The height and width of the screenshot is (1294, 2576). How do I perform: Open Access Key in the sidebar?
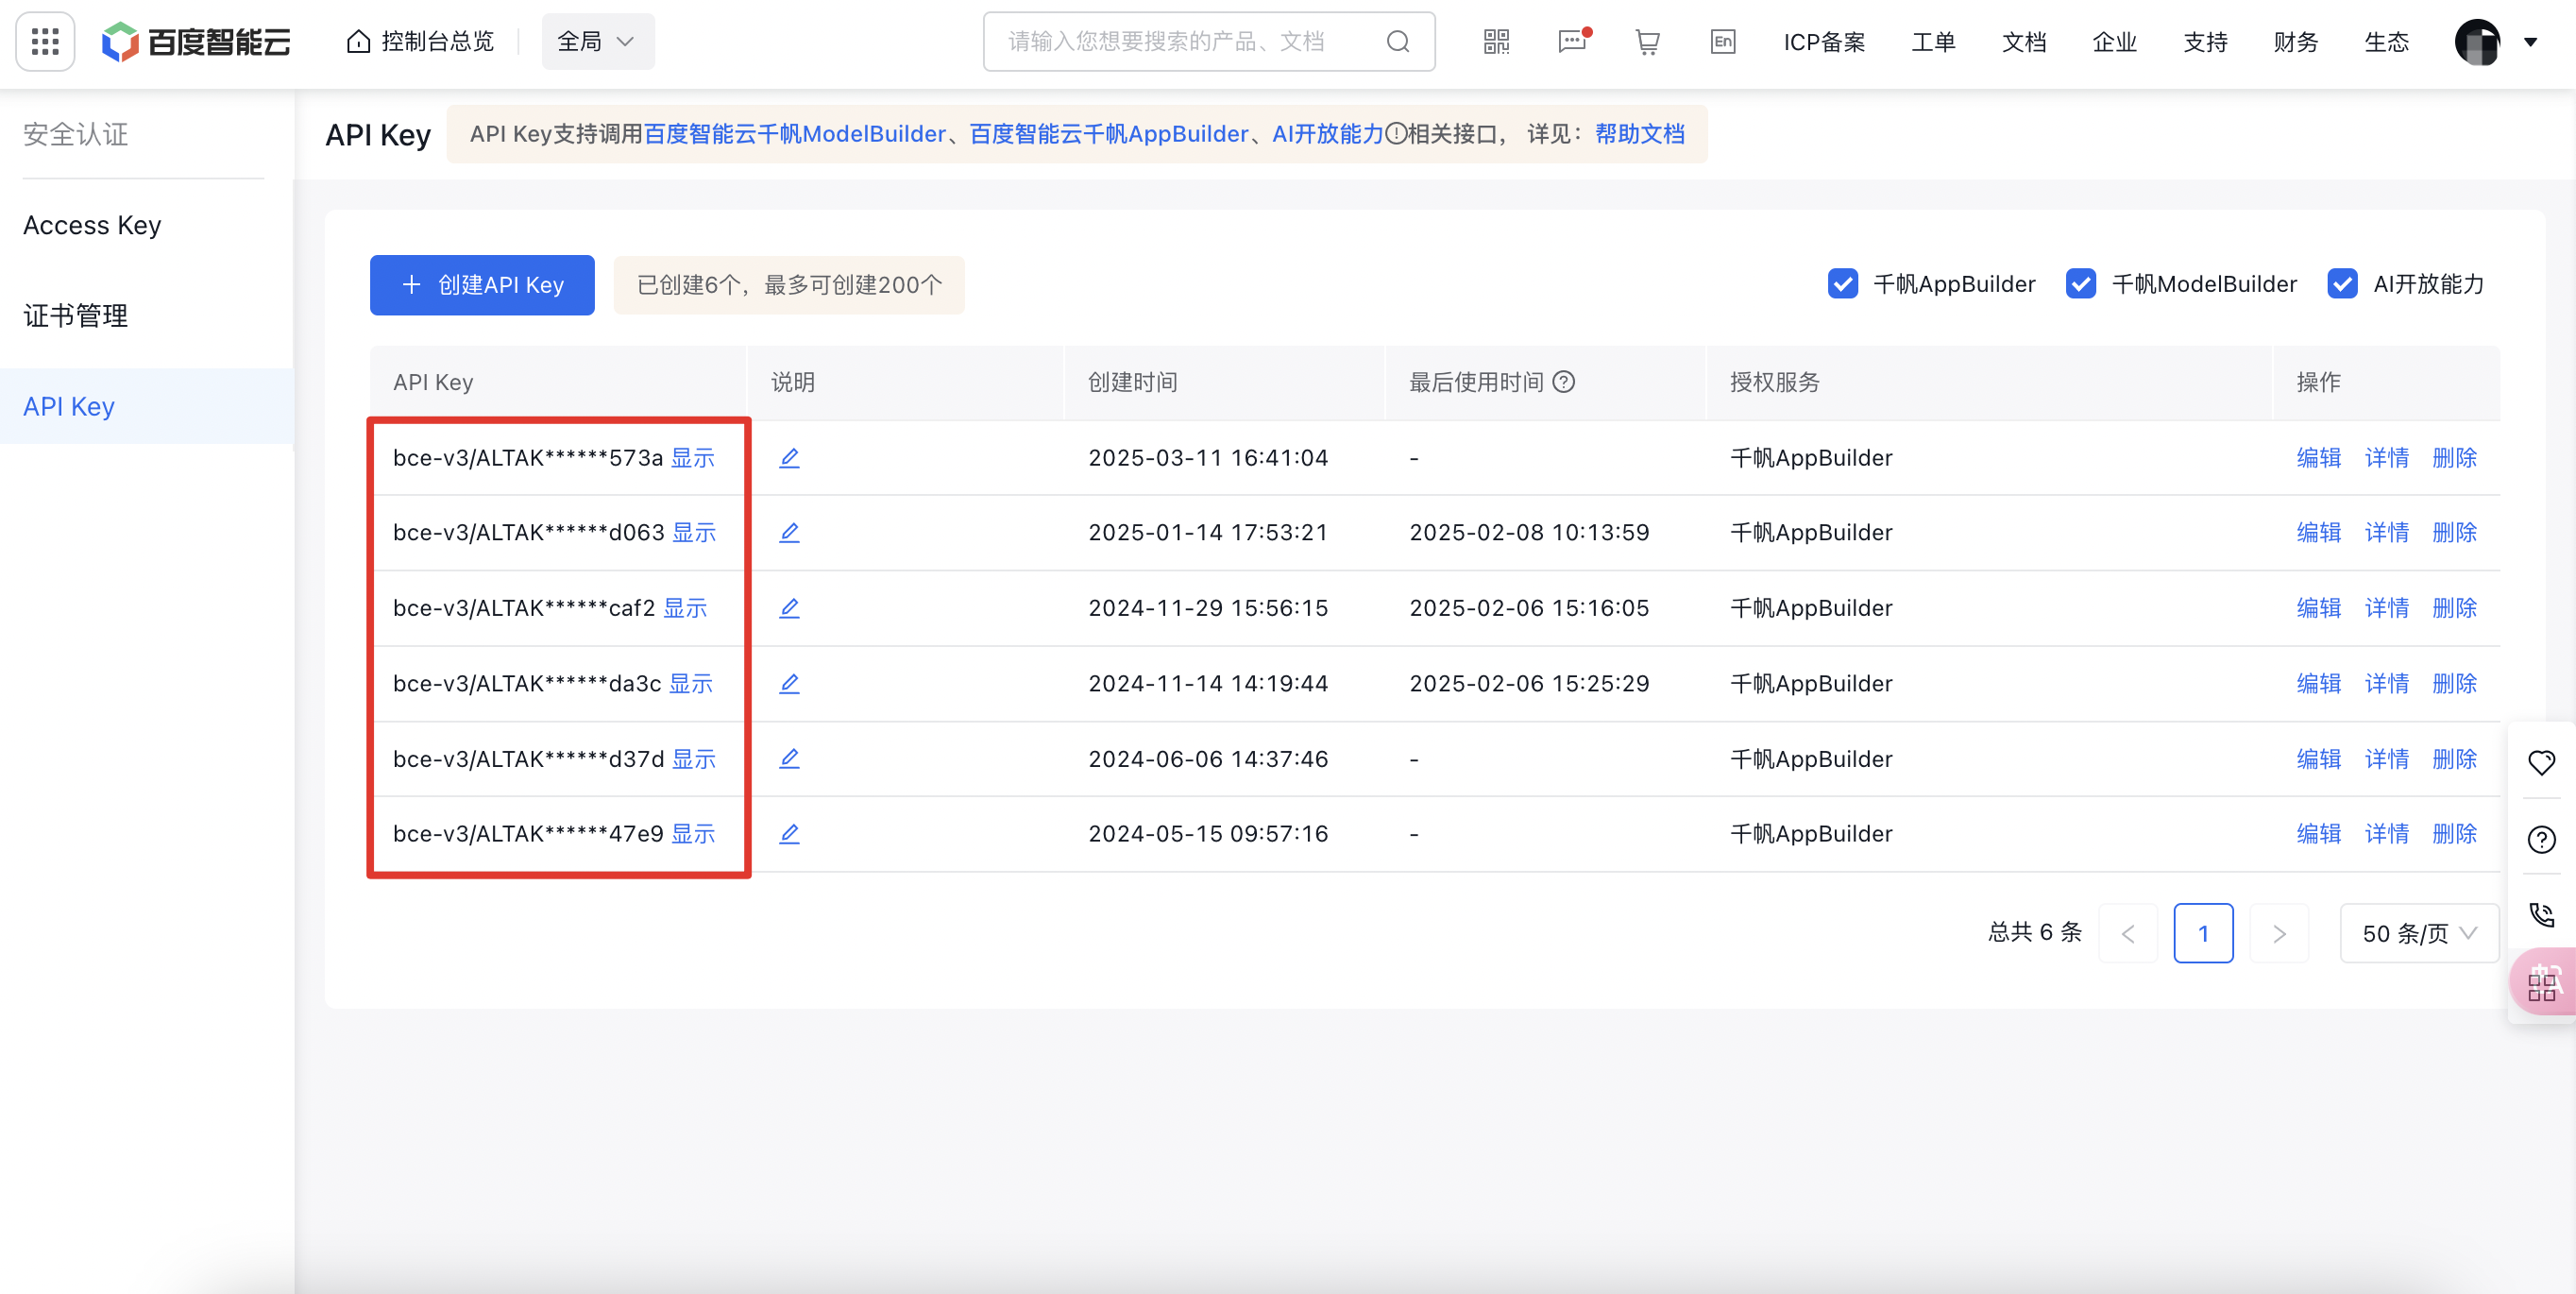(92, 225)
